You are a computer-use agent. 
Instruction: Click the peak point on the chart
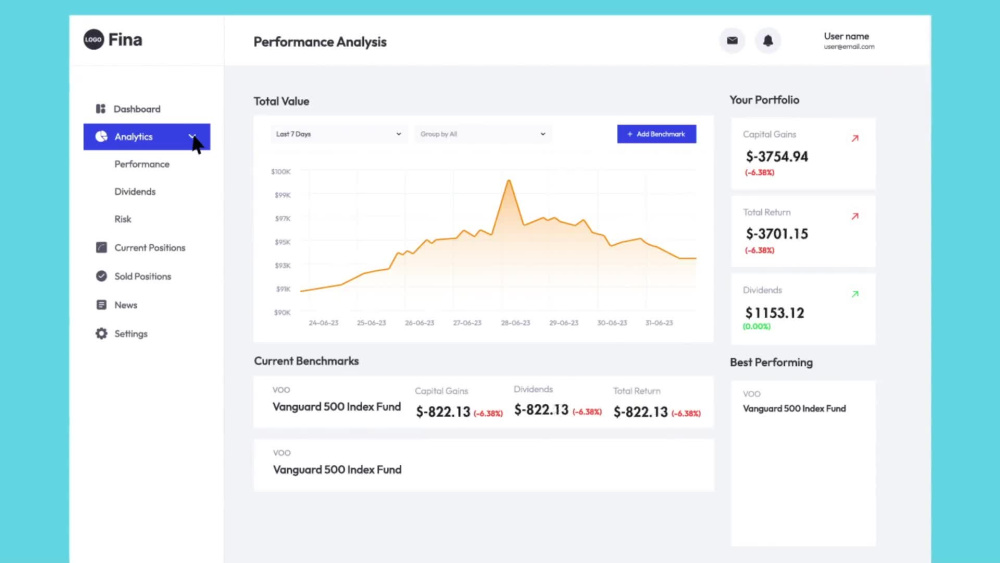coord(509,181)
